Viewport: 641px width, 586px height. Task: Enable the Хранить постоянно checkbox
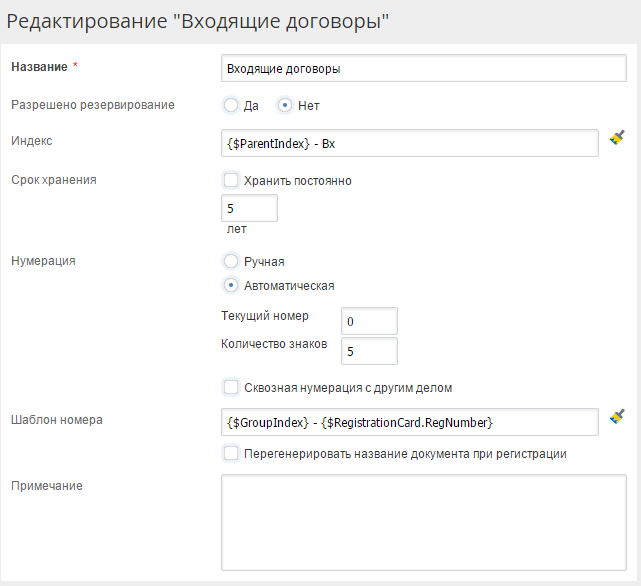(231, 181)
